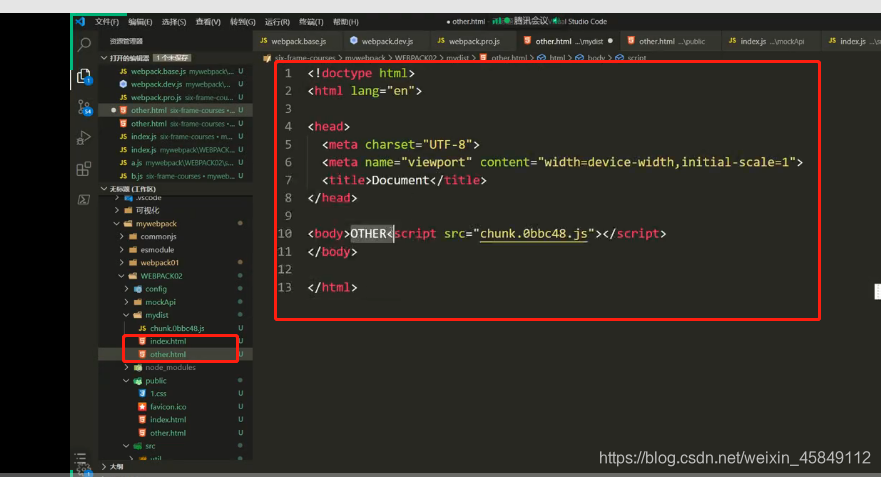Viewport: 881px width, 477px height.
Task: Open other.html under public folder
Action: [x=167, y=433]
